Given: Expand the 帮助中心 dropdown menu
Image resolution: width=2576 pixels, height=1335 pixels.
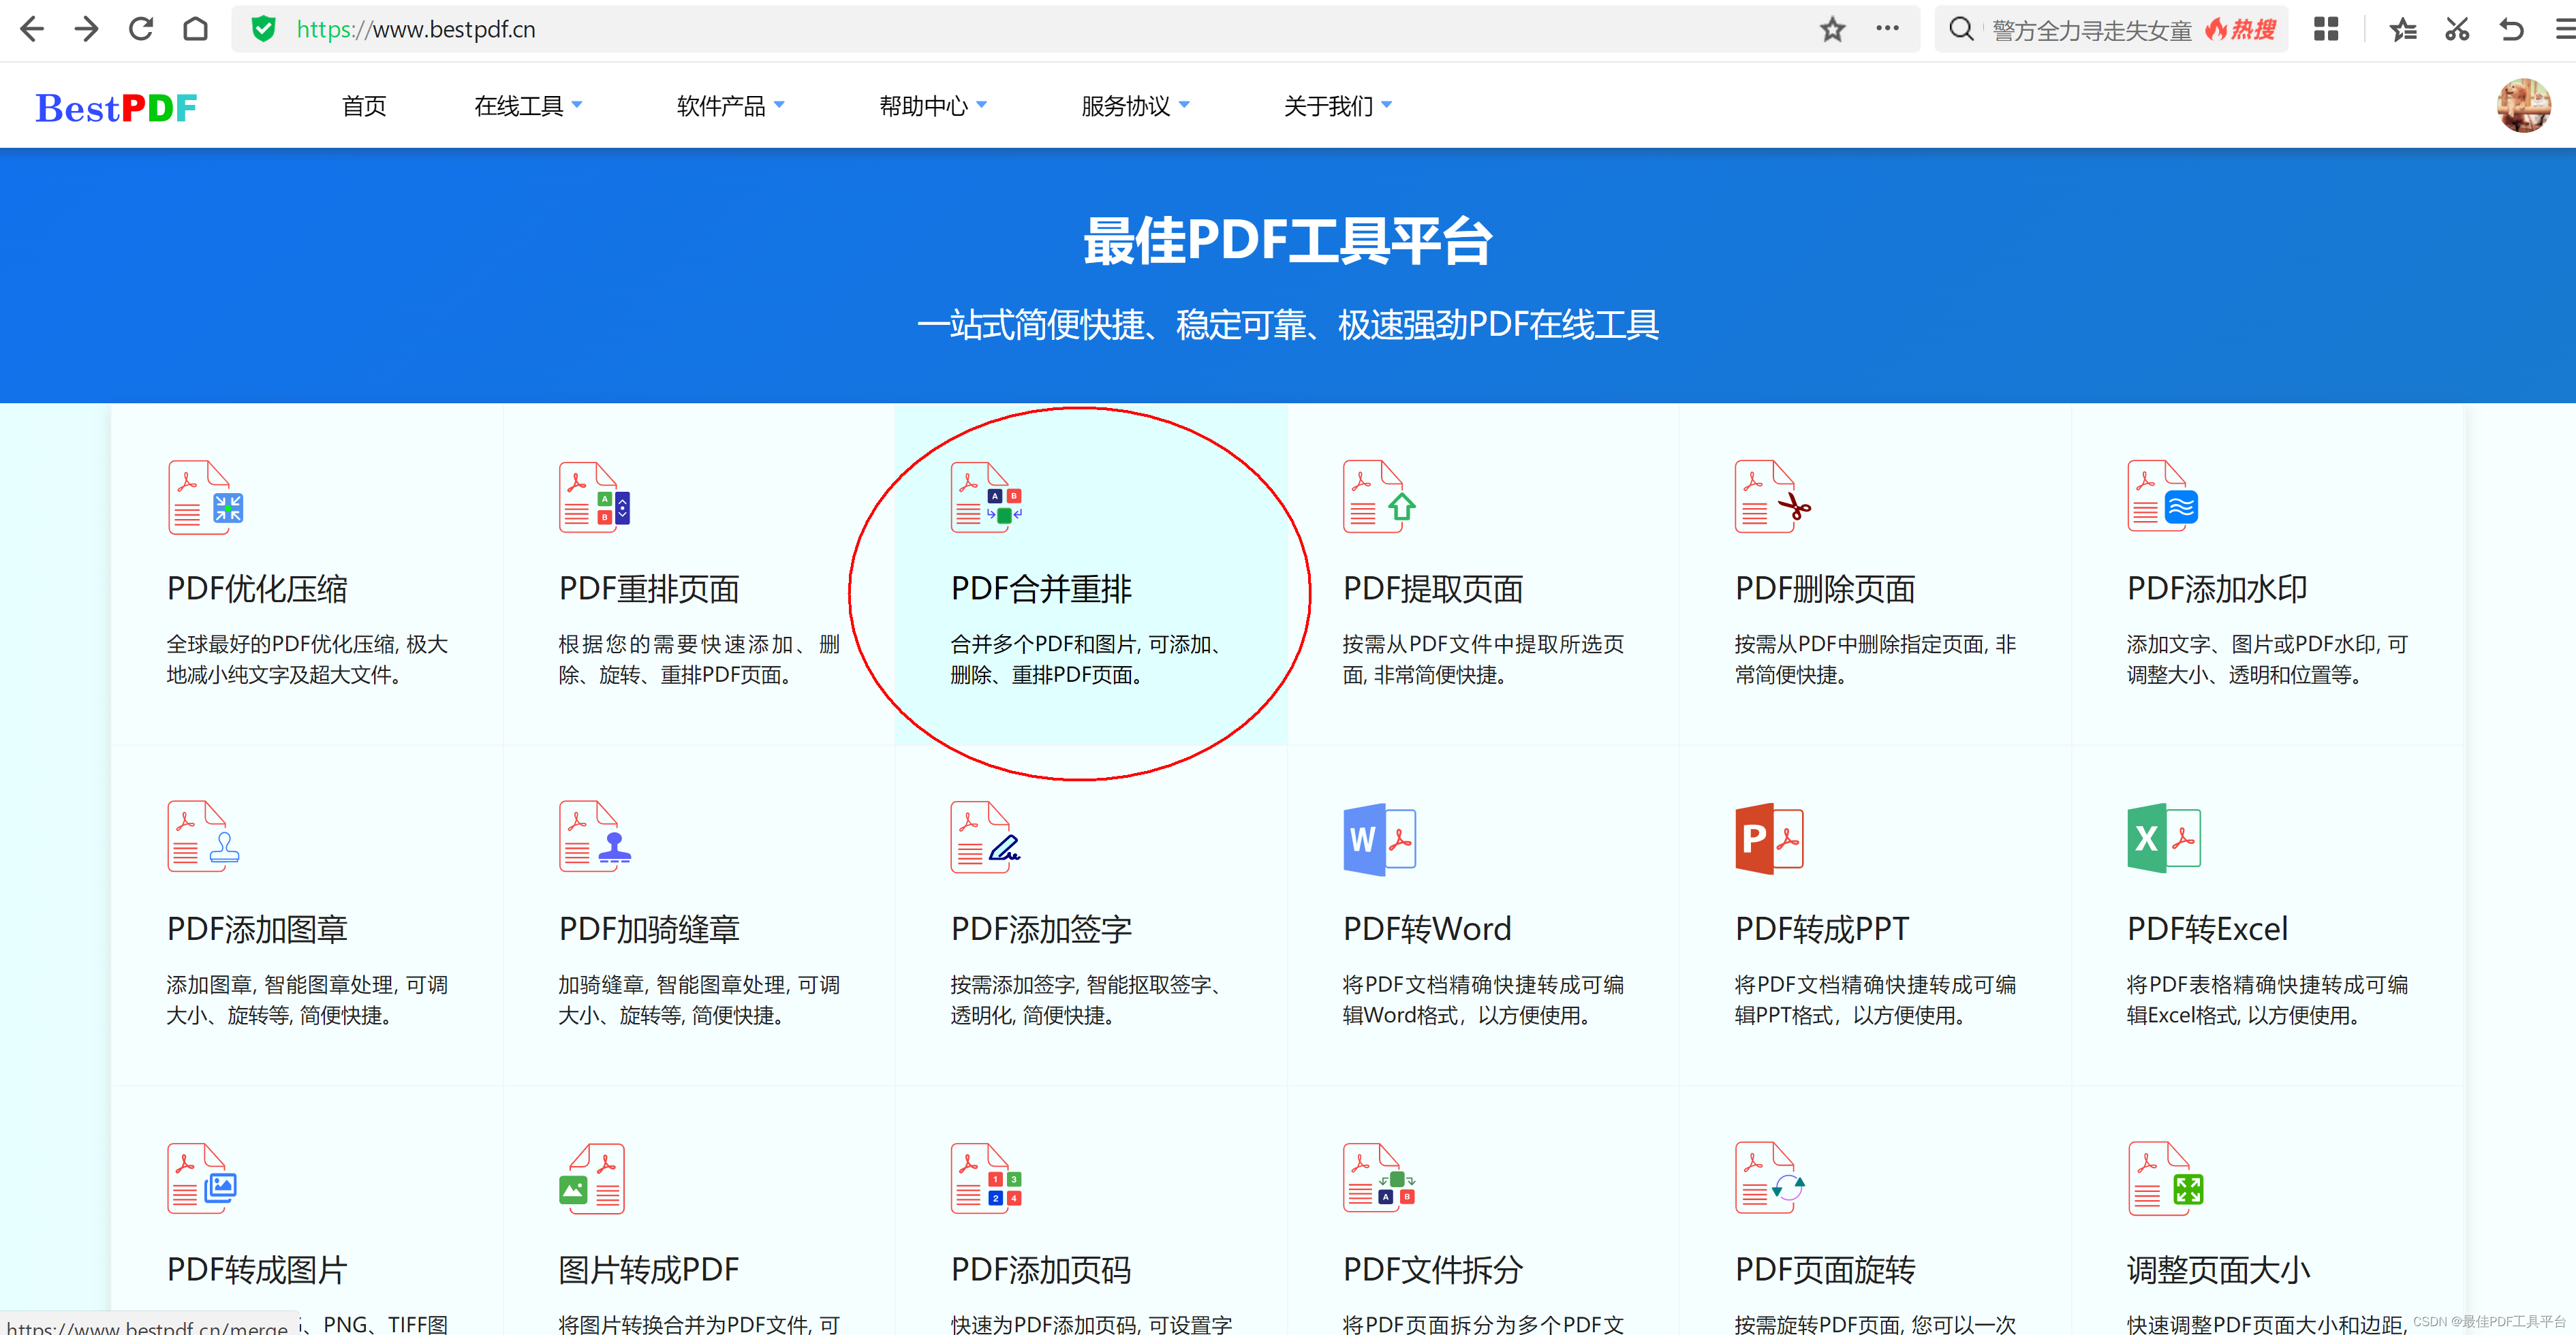Looking at the screenshot, I should 933,106.
